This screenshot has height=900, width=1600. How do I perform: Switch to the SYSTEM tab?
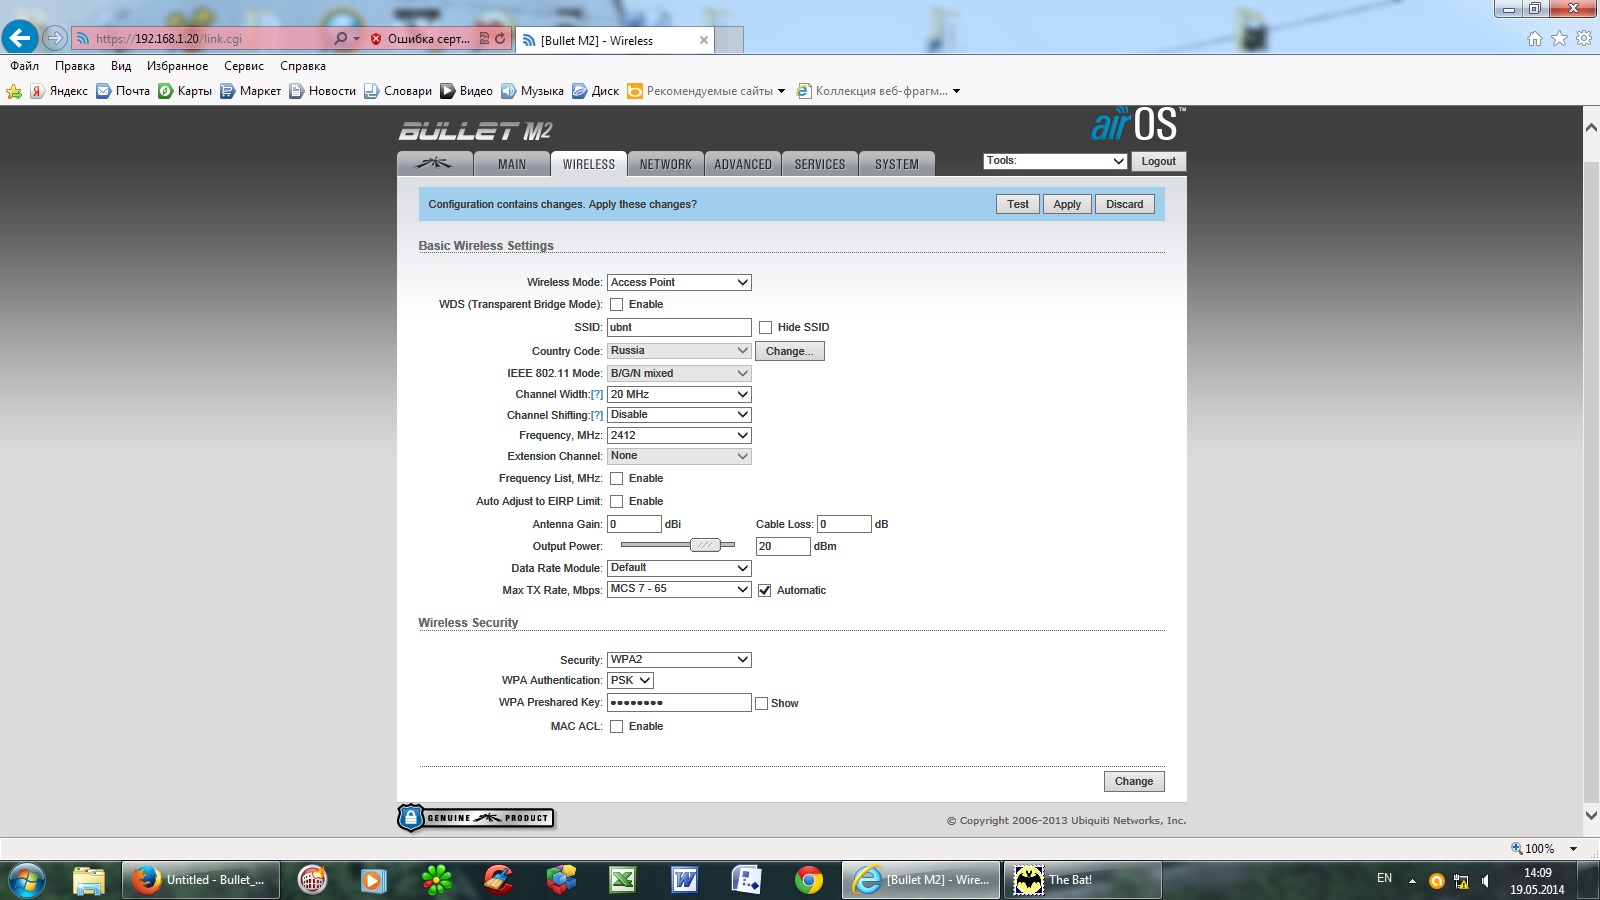[897, 164]
